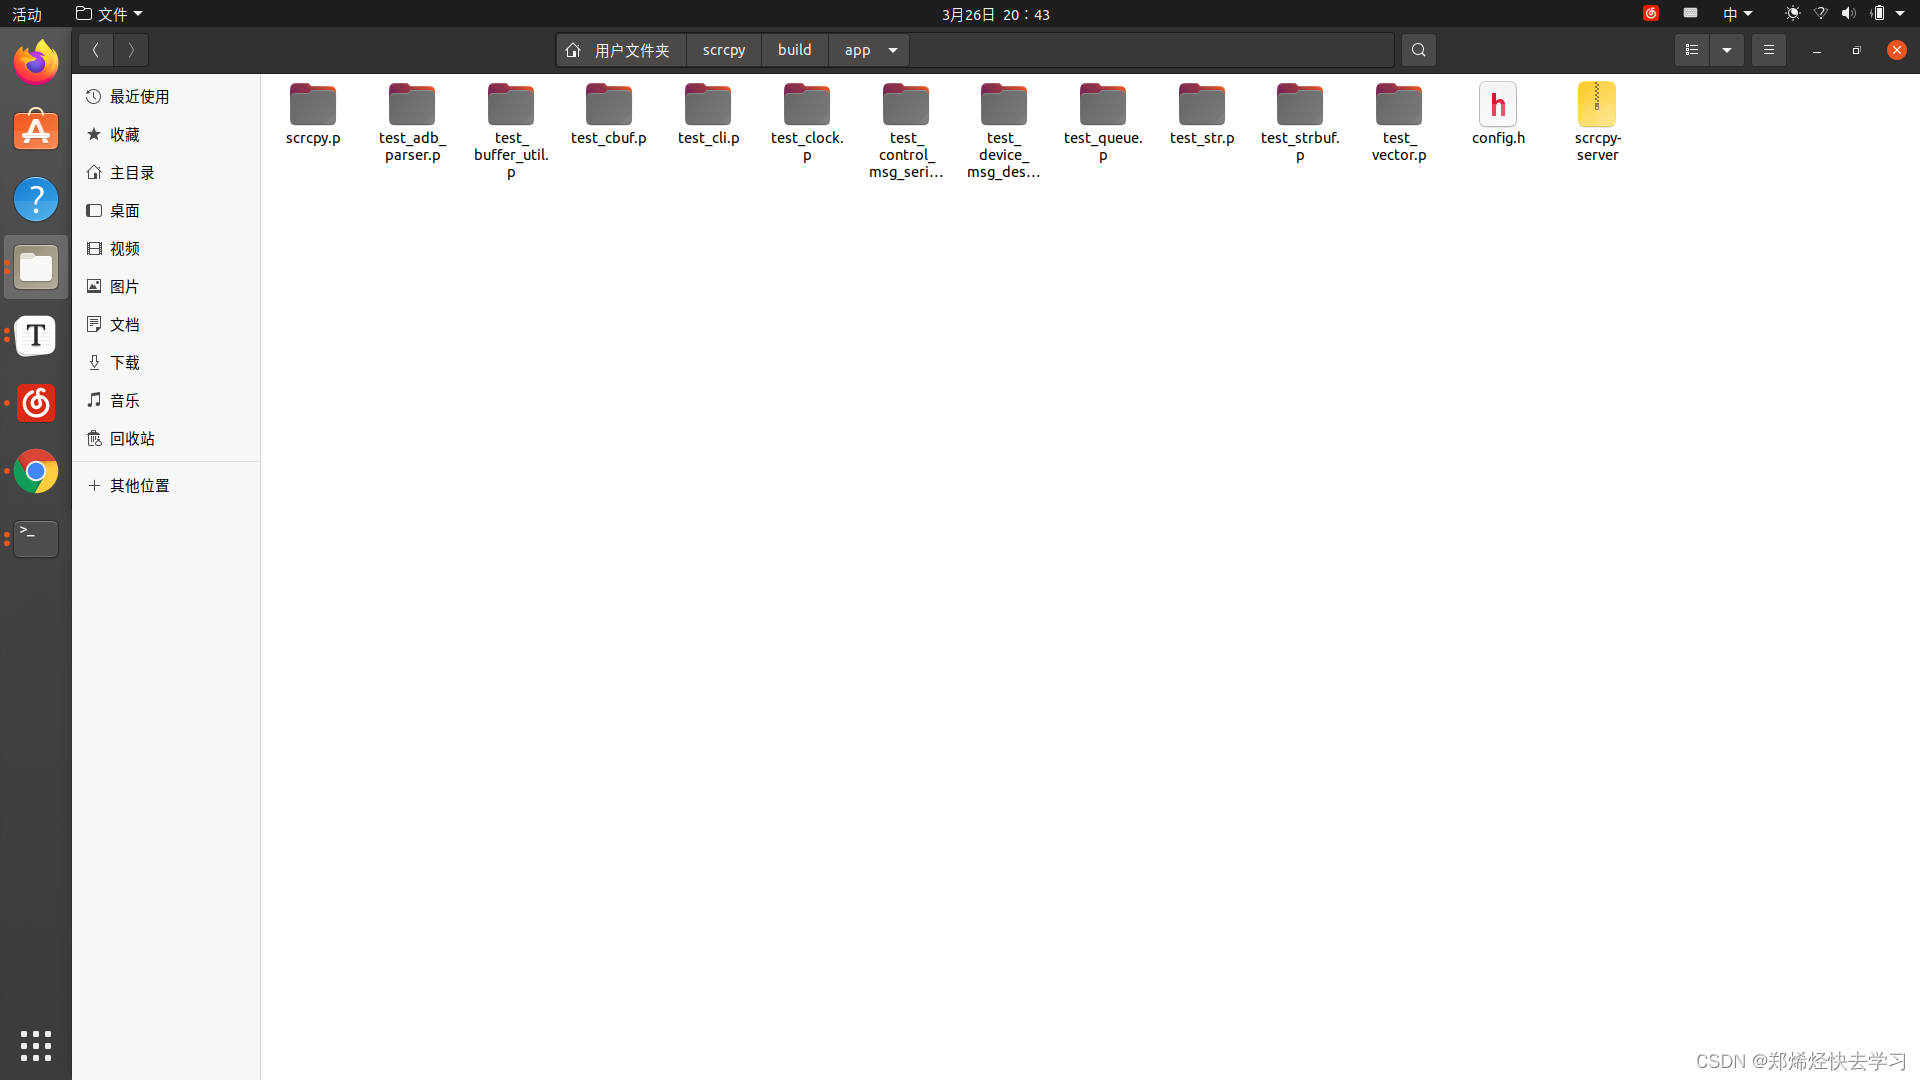Screen dimensions: 1920x1080
Task: Open 回收站 trash in sidebar
Action: click(166, 439)
